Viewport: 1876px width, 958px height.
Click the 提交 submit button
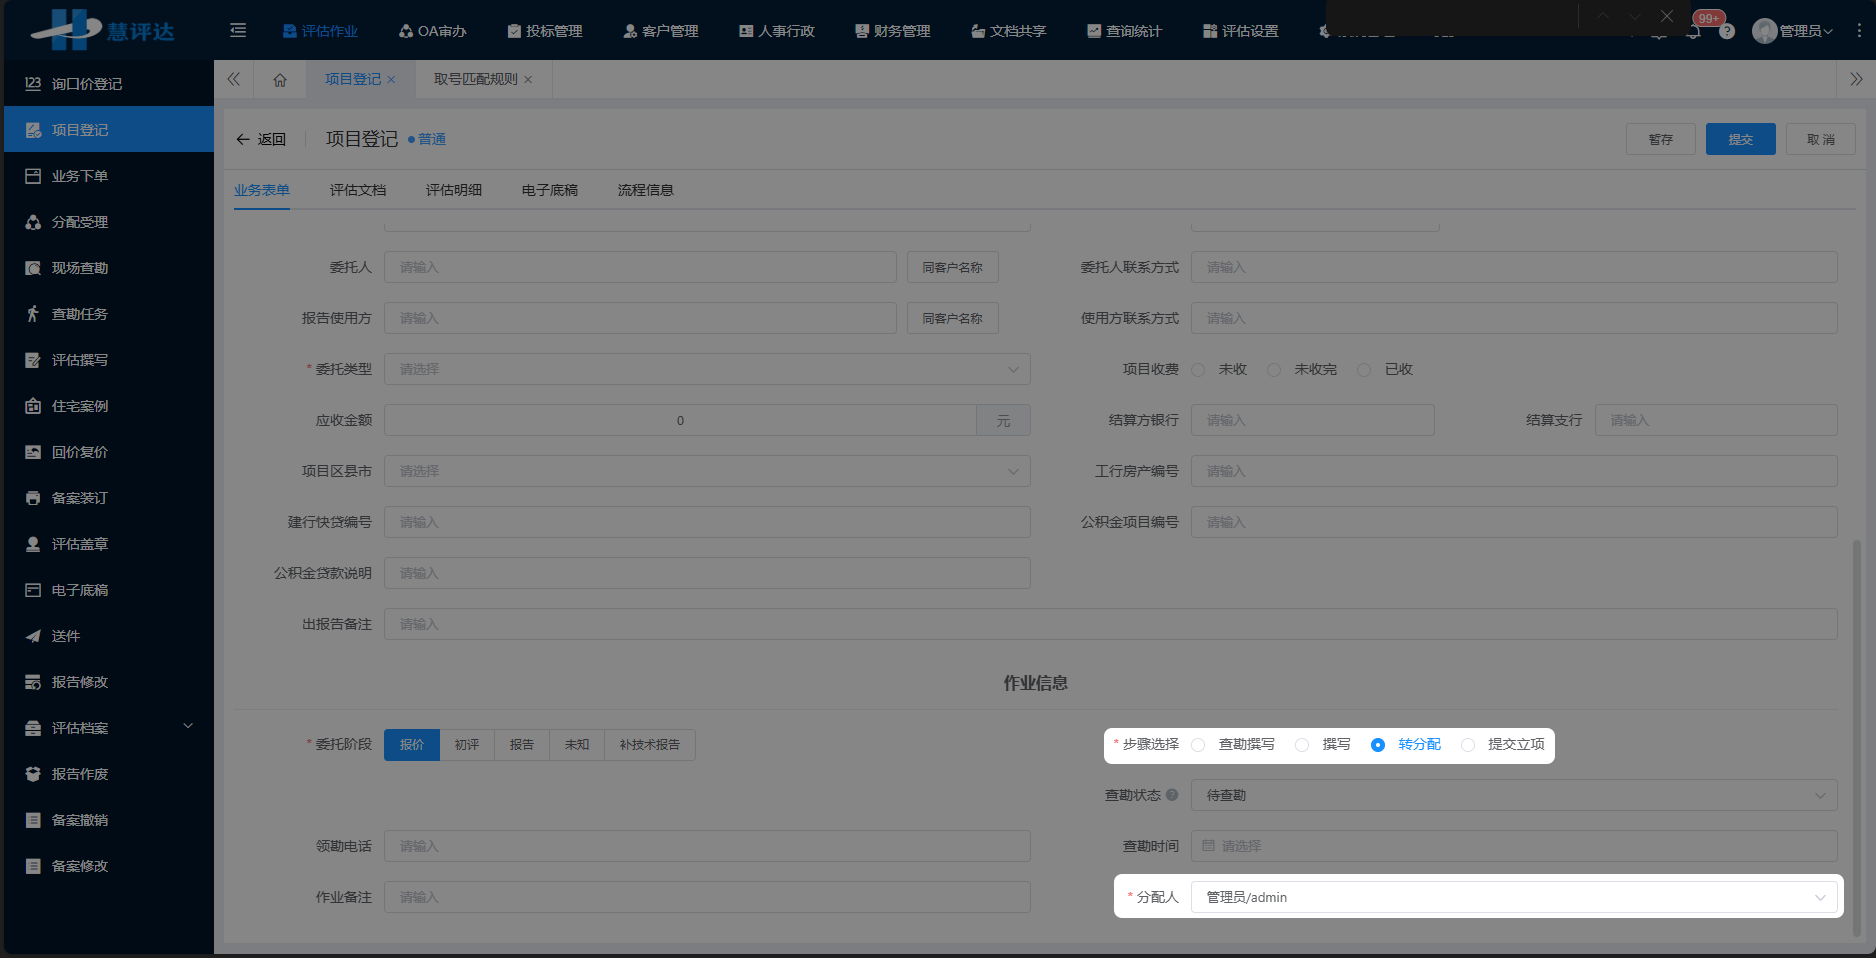point(1740,139)
